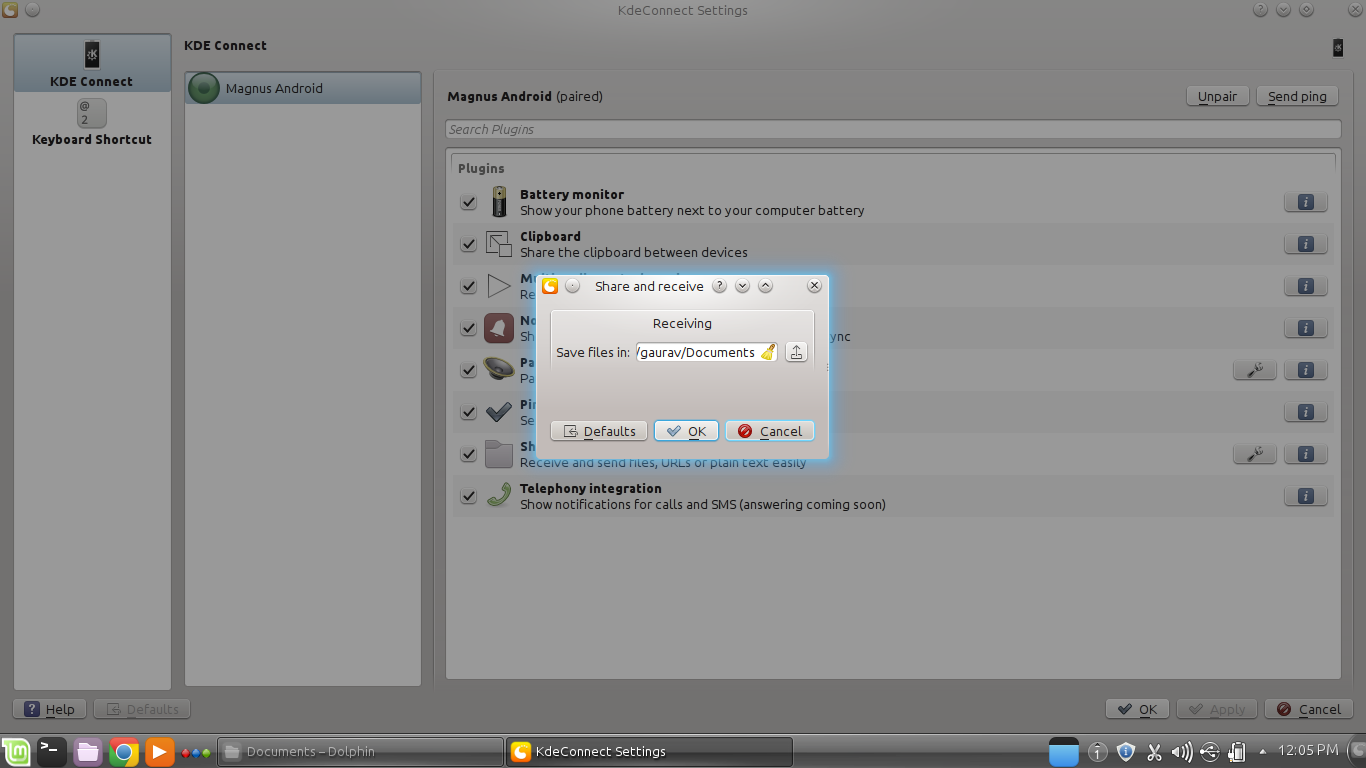Click the Telephony integration phone icon
The image size is (1366, 768).
pyautogui.click(x=499, y=496)
